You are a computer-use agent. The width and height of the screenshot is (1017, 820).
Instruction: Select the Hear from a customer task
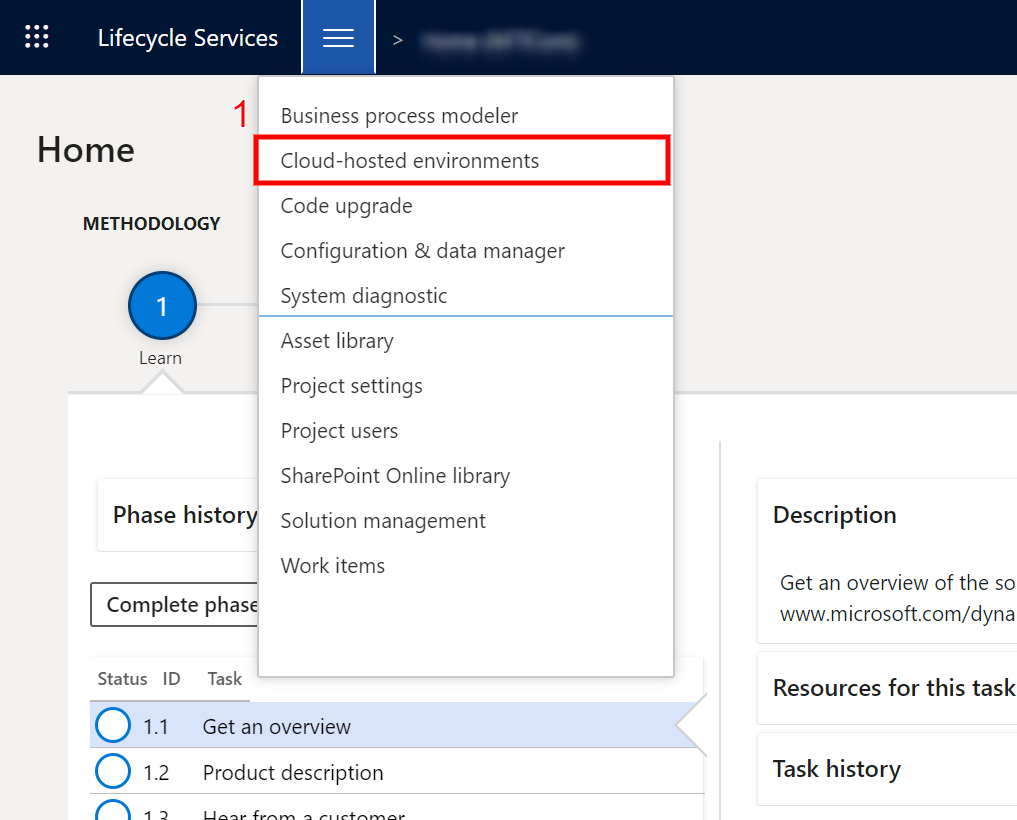(x=304, y=814)
